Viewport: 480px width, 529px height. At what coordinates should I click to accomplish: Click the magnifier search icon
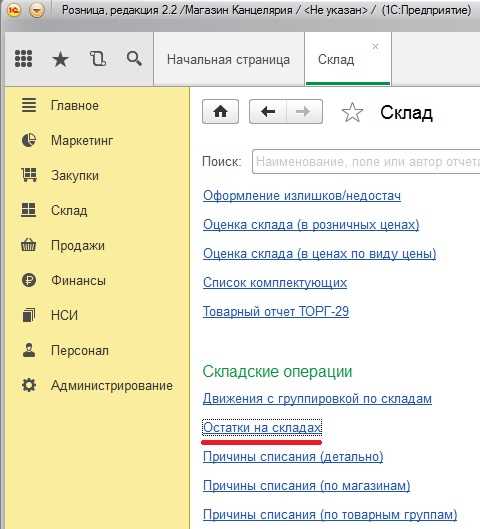[x=134, y=59]
